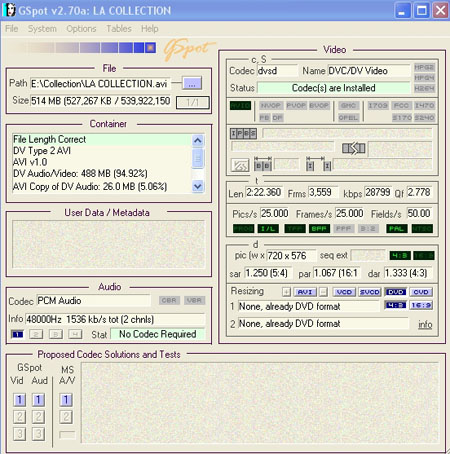Viewport: 450px width, 454px height.
Task: Click the File path input field
Action: [100, 83]
